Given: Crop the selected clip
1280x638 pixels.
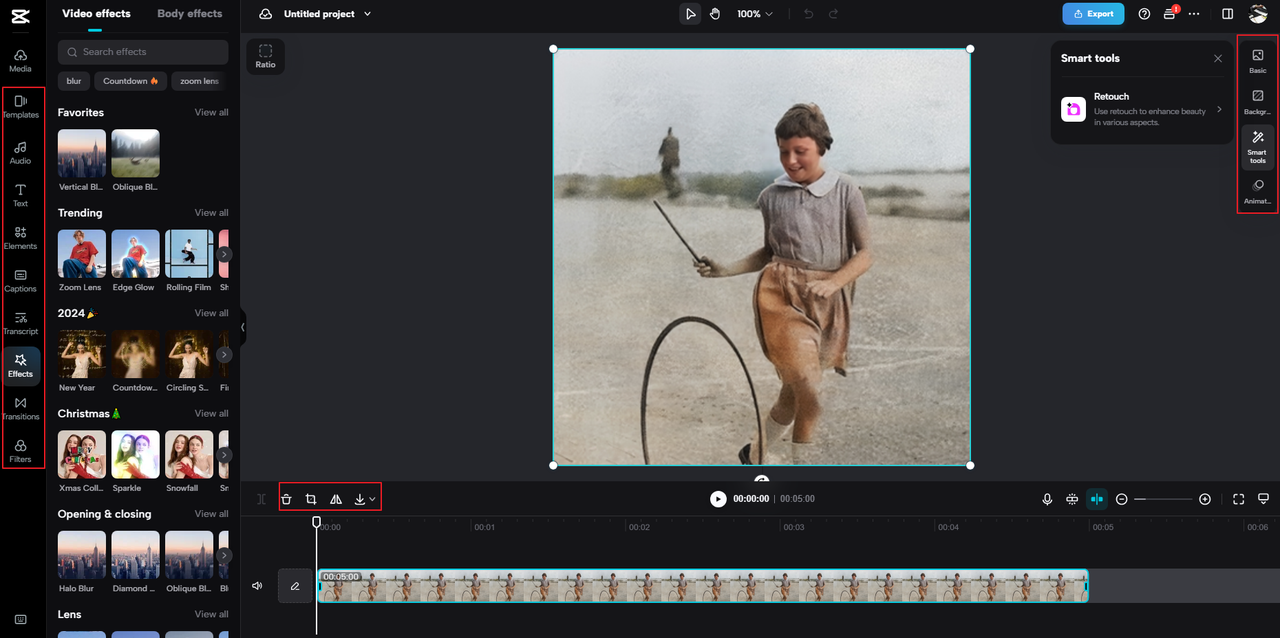Looking at the screenshot, I should pyautogui.click(x=311, y=498).
